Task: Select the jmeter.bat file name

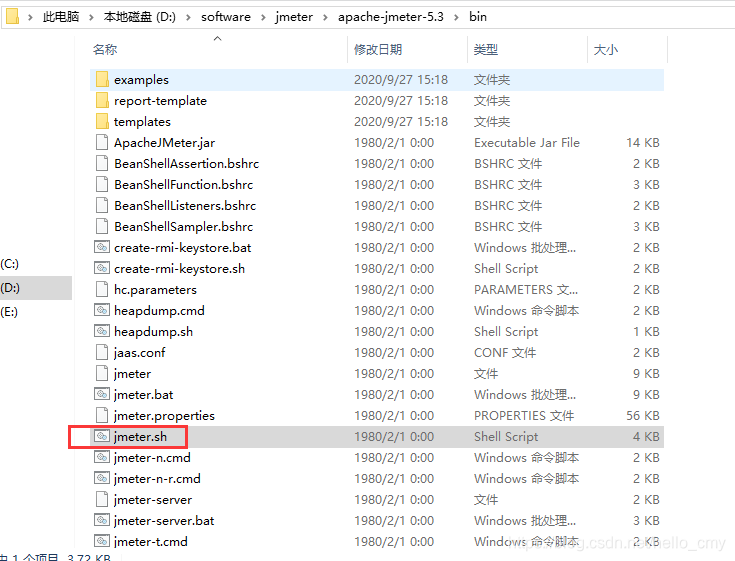Action: (143, 395)
